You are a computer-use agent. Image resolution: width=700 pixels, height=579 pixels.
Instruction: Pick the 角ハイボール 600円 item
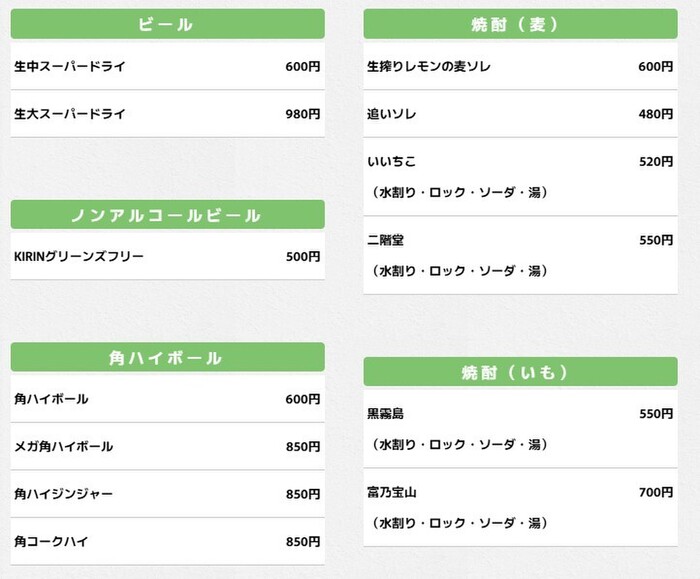tap(51, 399)
